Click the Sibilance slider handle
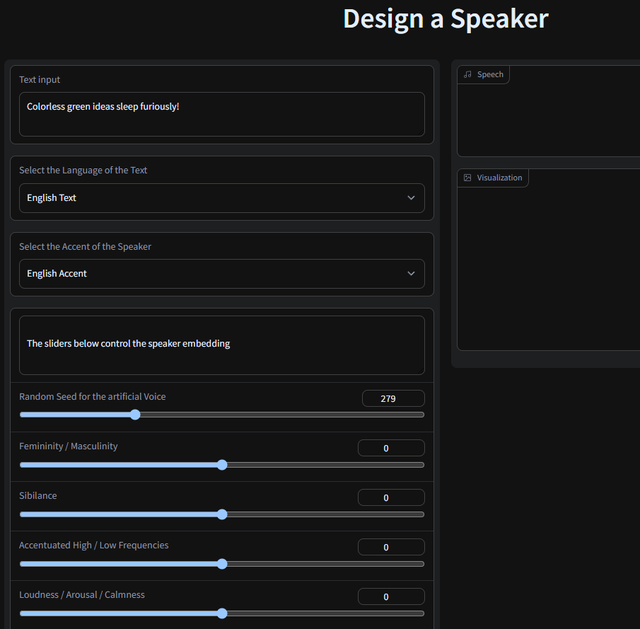This screenshot has width=640, height=629. pyautogui.click(x=222, y=514)
